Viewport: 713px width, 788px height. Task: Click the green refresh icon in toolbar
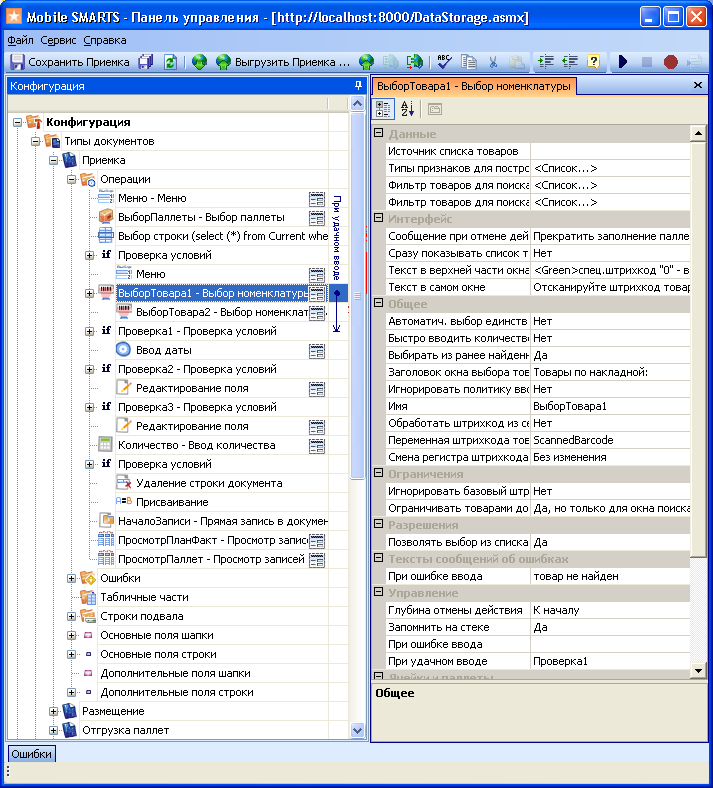tap(170, 62)
